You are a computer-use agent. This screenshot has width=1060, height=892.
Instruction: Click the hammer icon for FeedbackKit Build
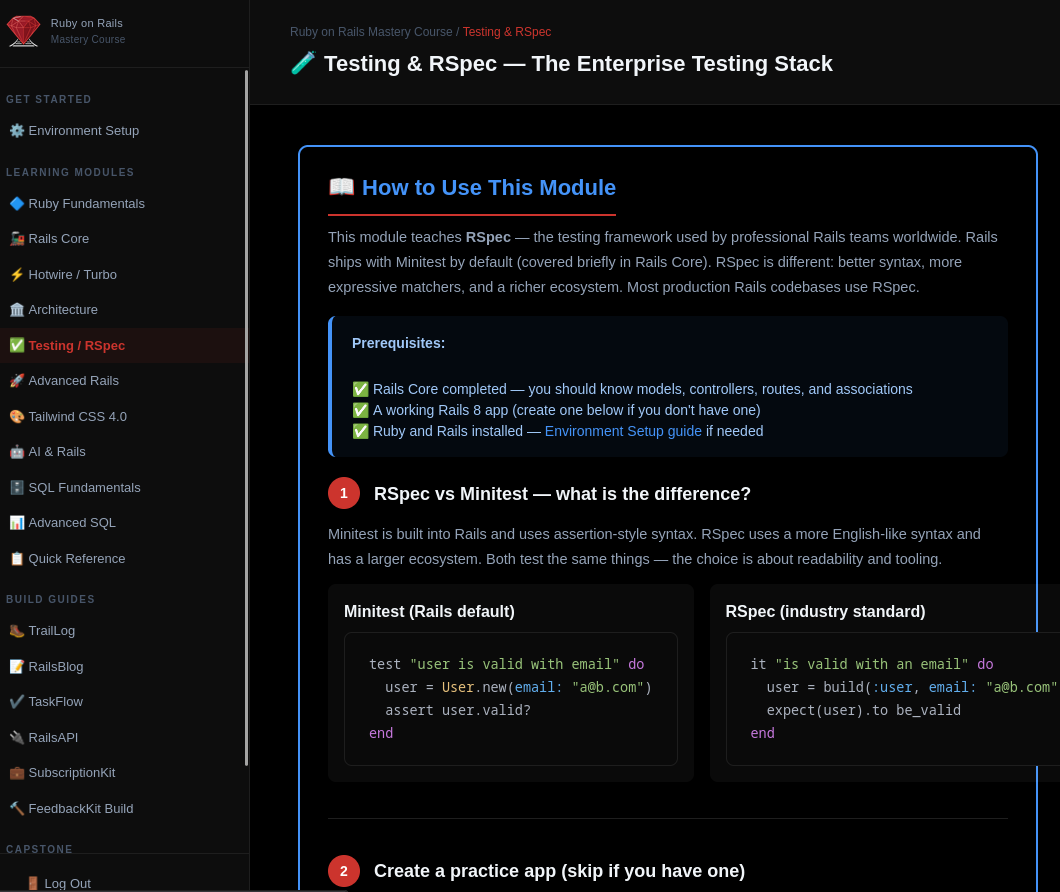point(17,809)
